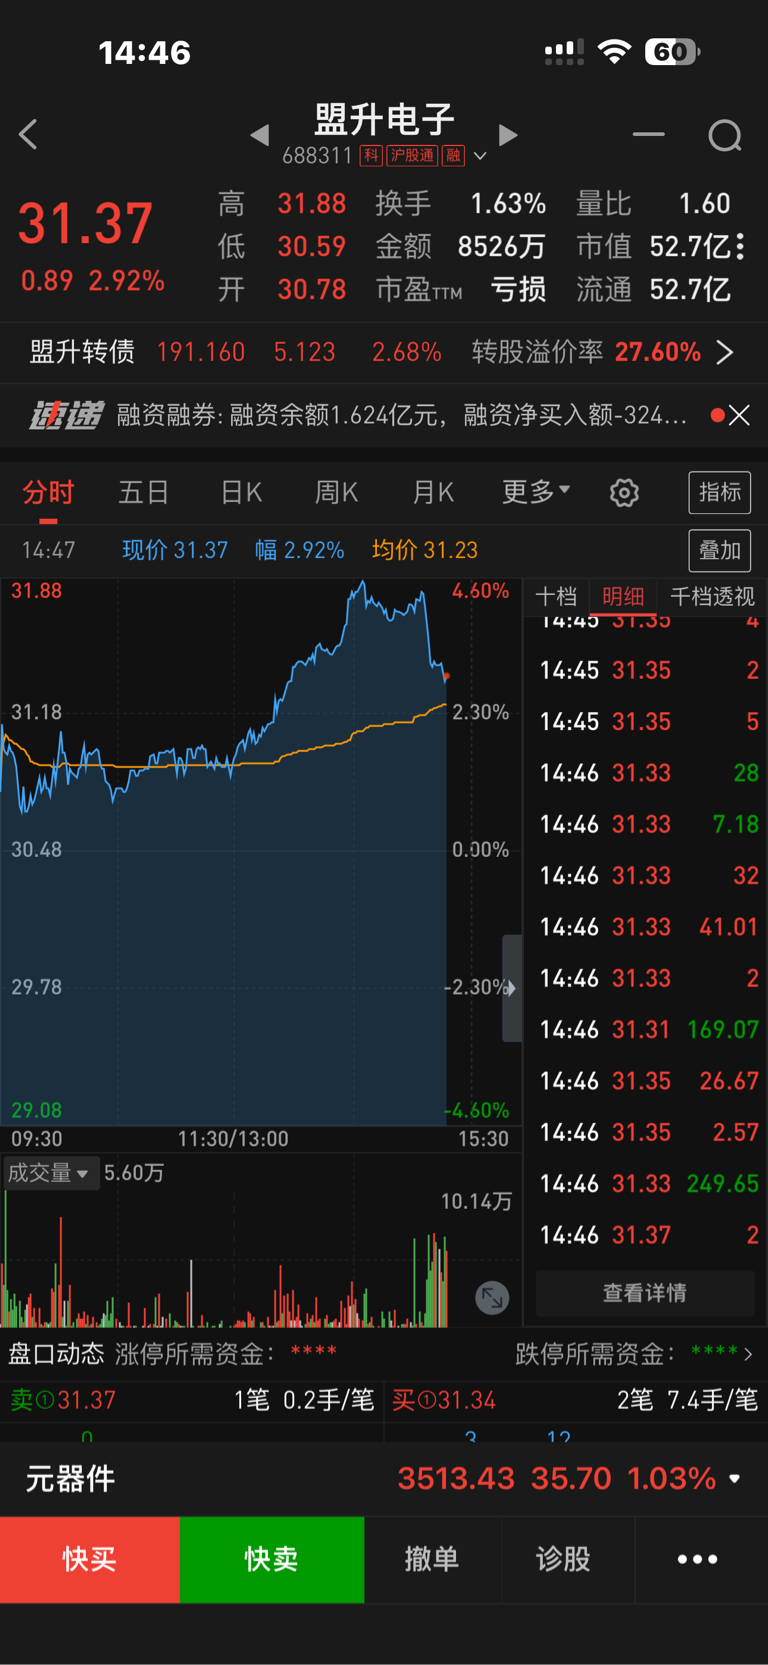The image size is (768, 1665).
Task: Tap the trade row with volume 249.65
Action: coord(648,1184)
